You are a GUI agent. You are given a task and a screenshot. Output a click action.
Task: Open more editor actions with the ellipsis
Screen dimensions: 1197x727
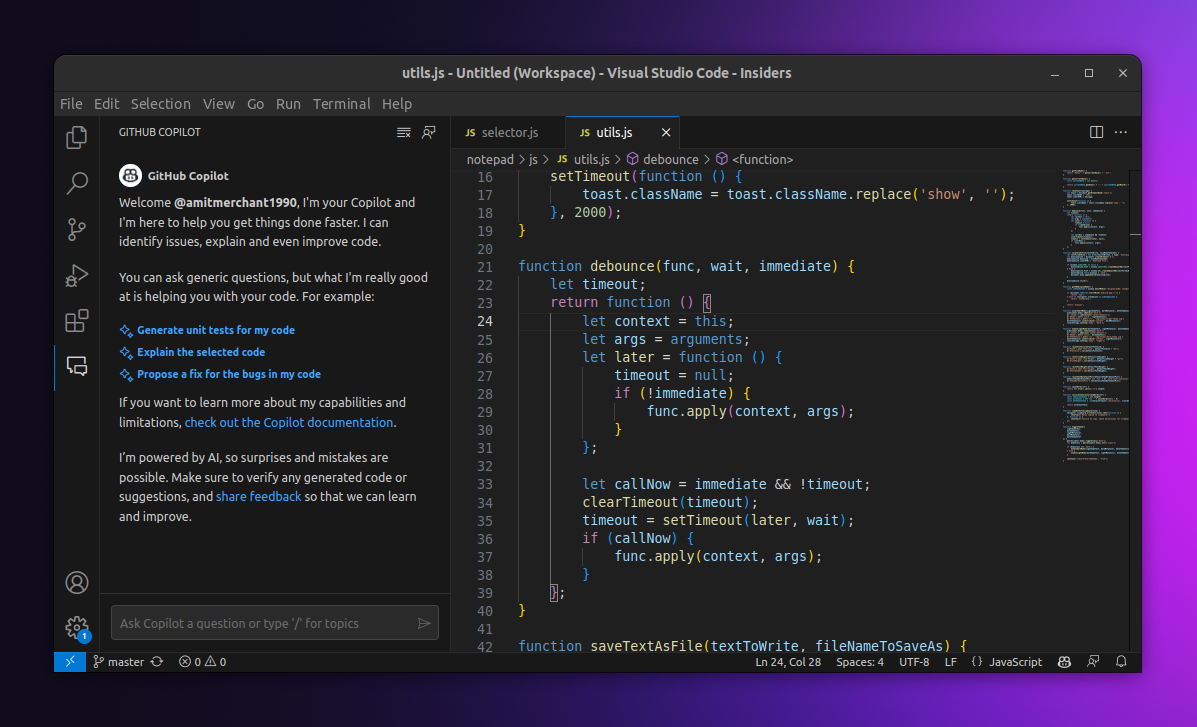pyautogui.click(x=1120, y=132)
